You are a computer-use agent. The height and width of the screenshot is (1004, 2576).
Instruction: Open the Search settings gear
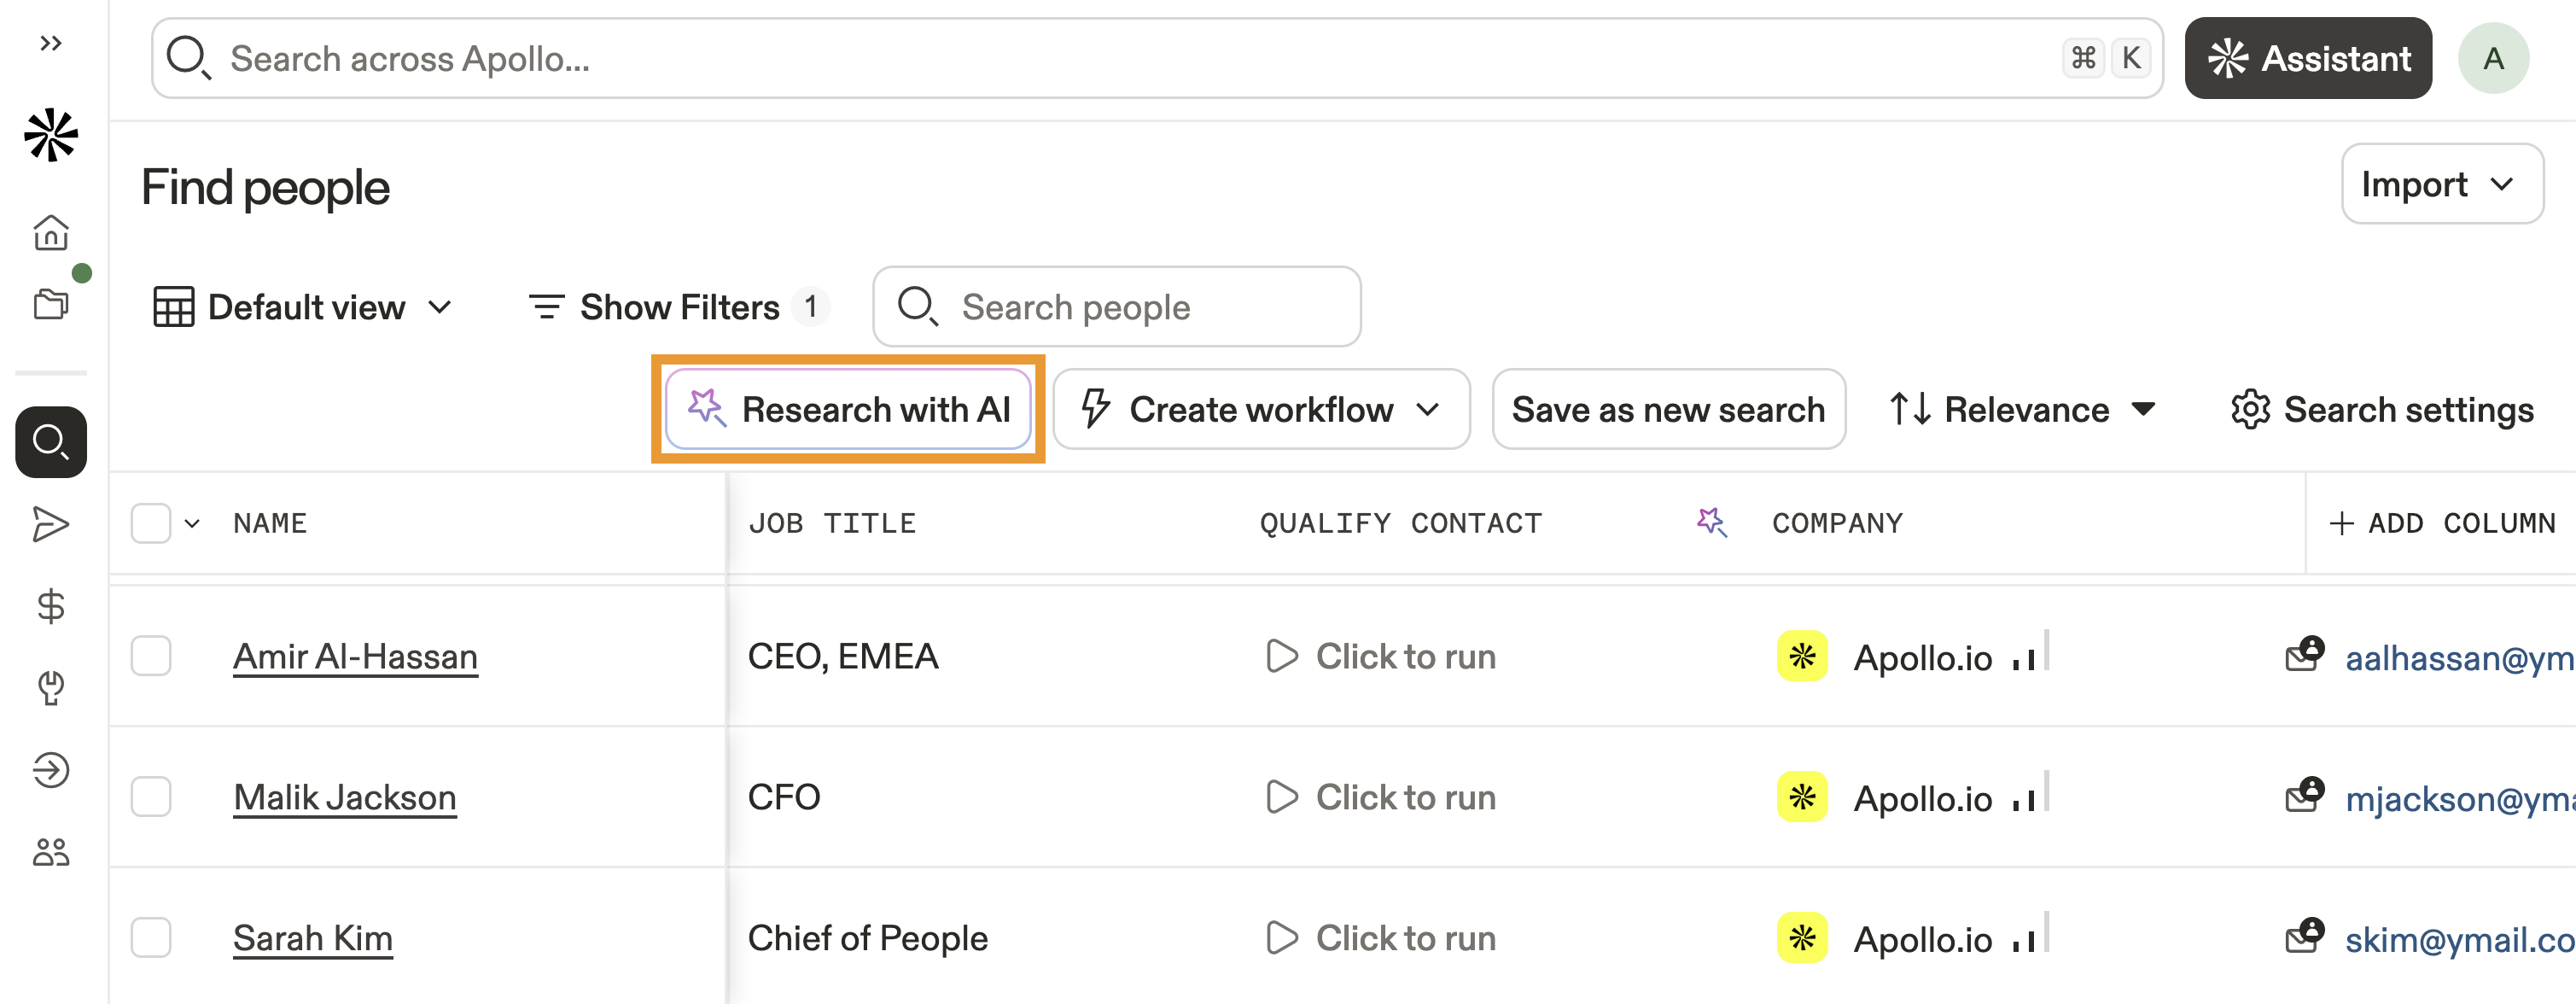(x=2381, y=410)
